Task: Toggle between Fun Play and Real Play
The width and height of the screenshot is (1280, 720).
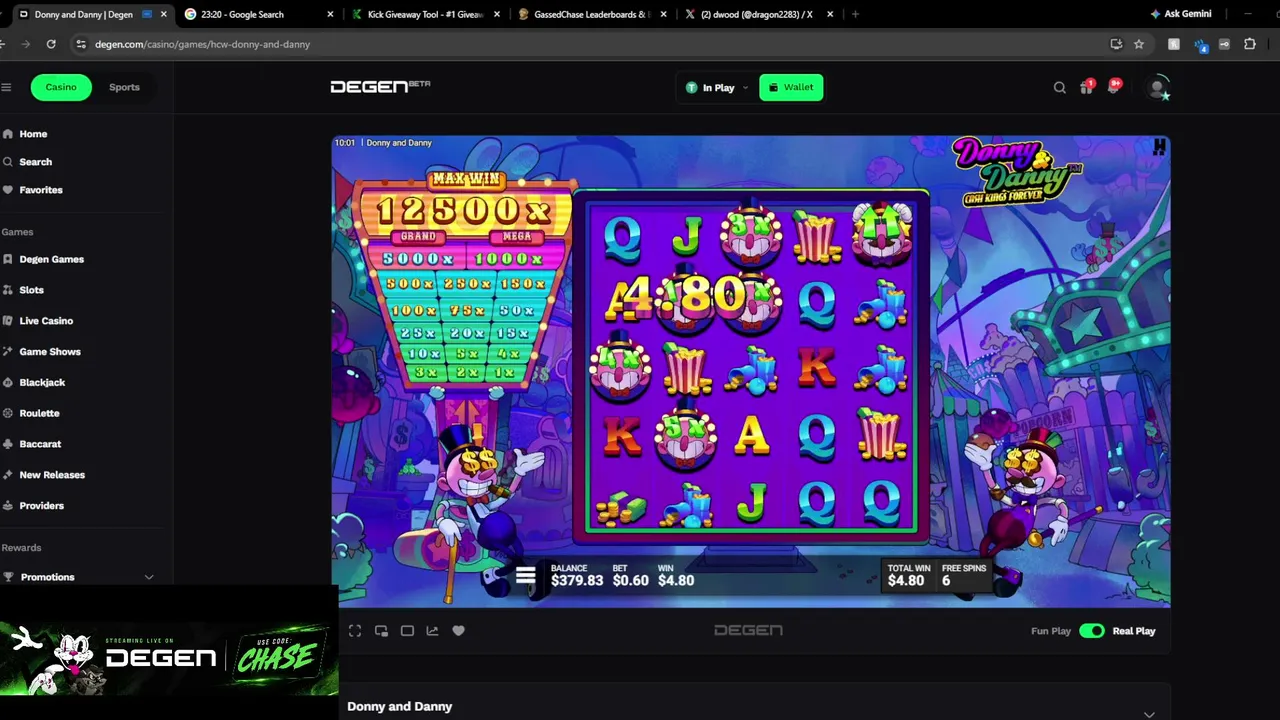Action: click(1092, 631)
